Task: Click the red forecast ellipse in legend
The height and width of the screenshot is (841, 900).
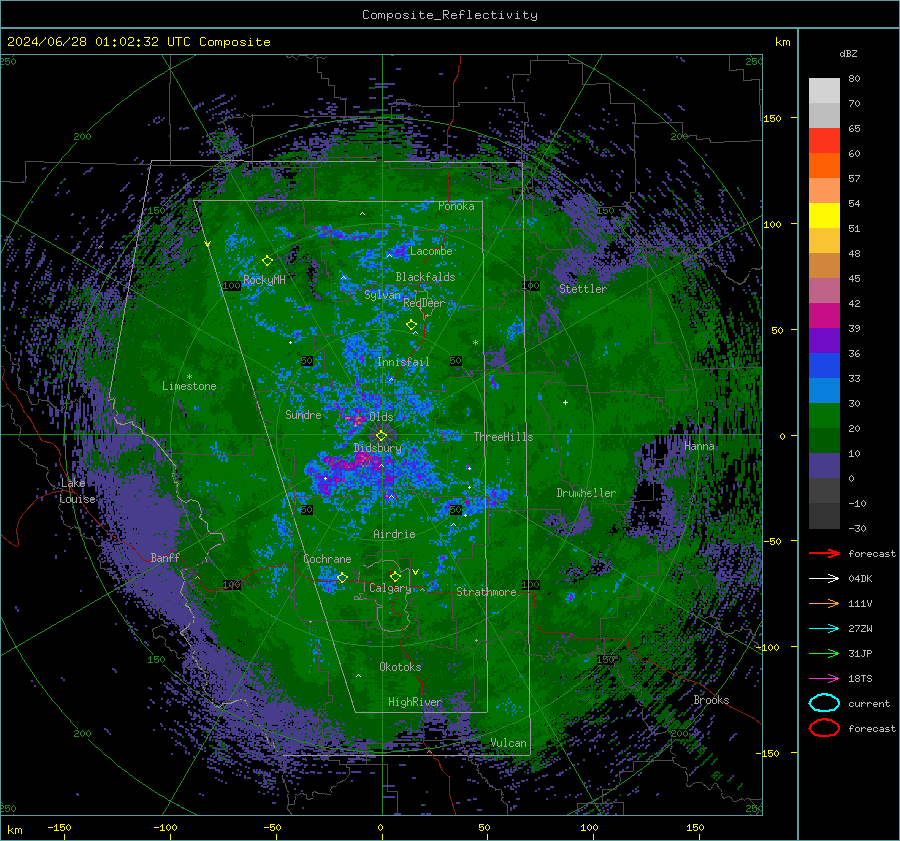Action: click(824, 728)
